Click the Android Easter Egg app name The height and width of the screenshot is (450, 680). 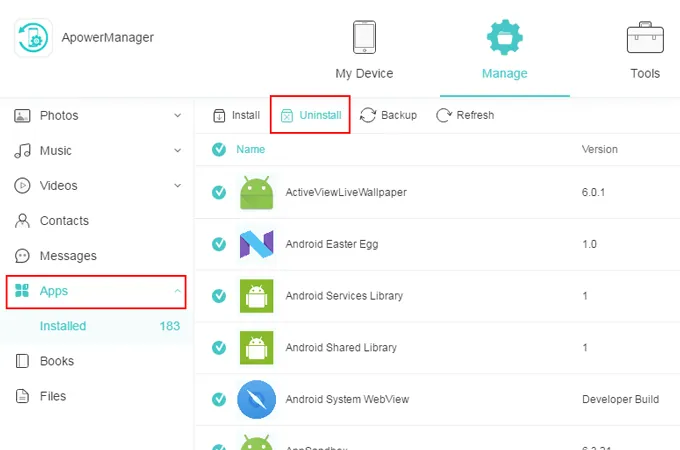pos(332,244)
